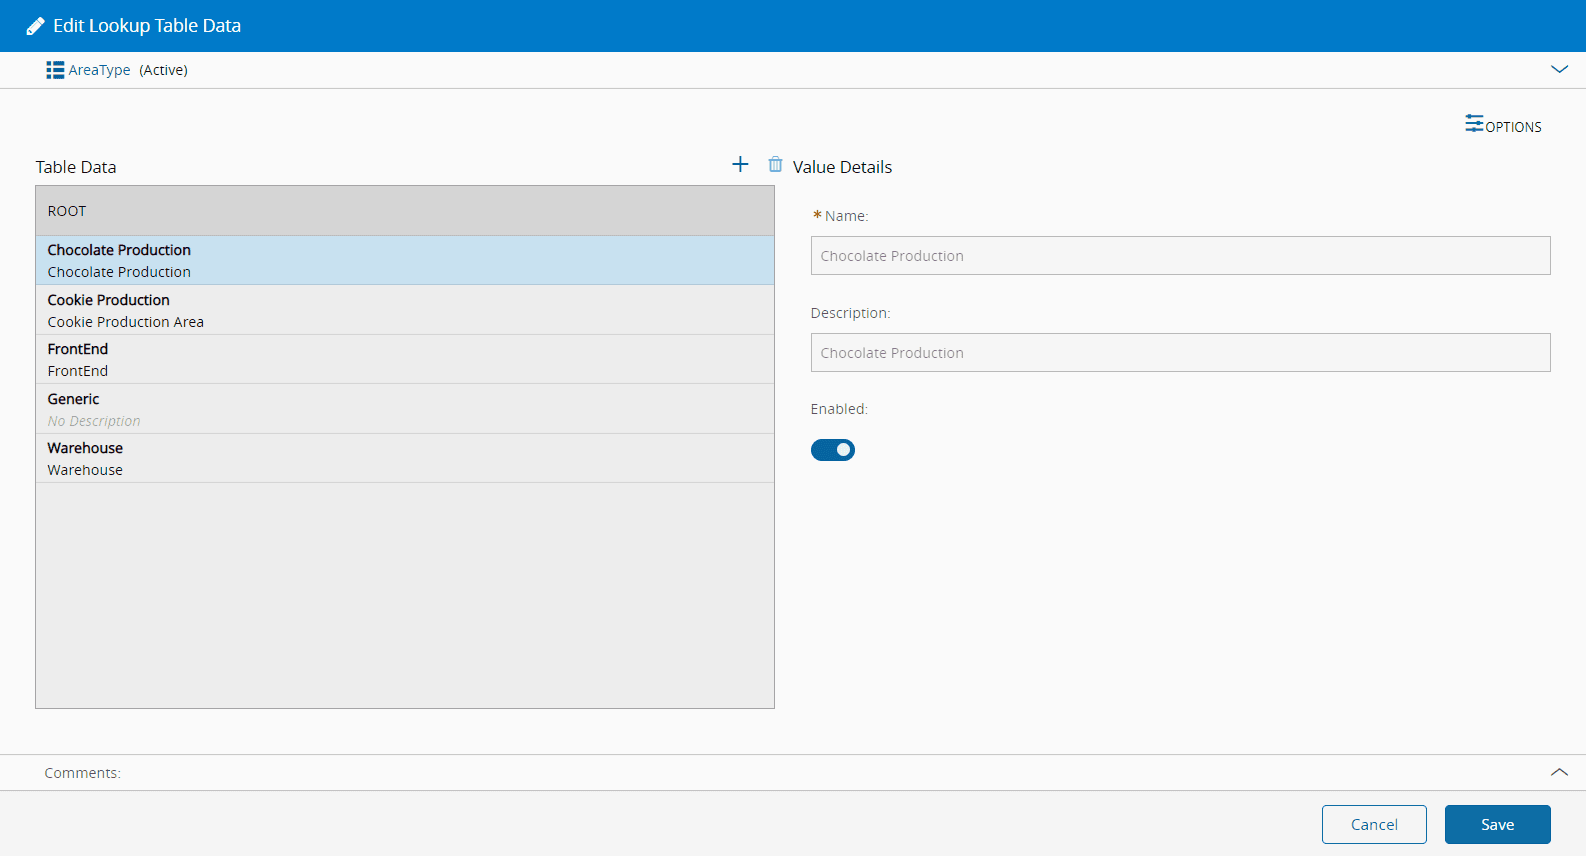Select the Chocolate Production row
Screen dimensions: 1586x856
pyautogui.click(x=404, y=260)
